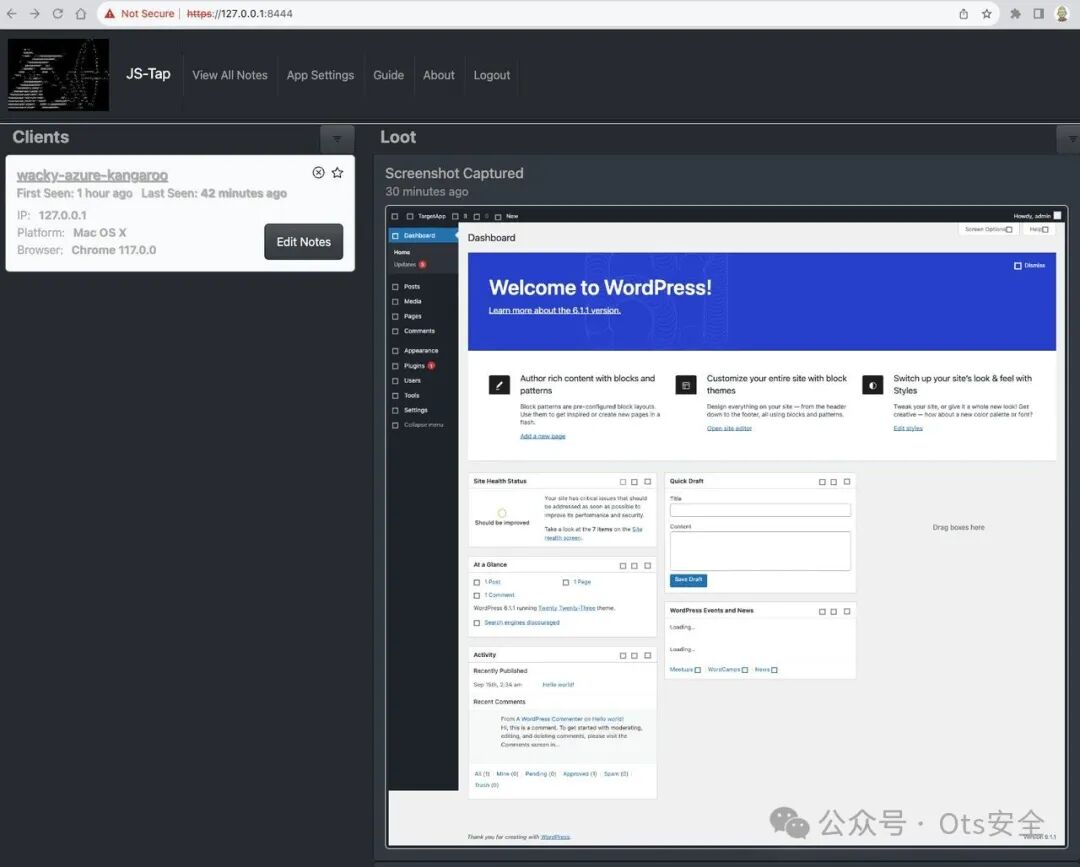Collapse the Activity widget toggle
Image resolution: width=1080 pixels, height=867 pixels.
[647, 656]
